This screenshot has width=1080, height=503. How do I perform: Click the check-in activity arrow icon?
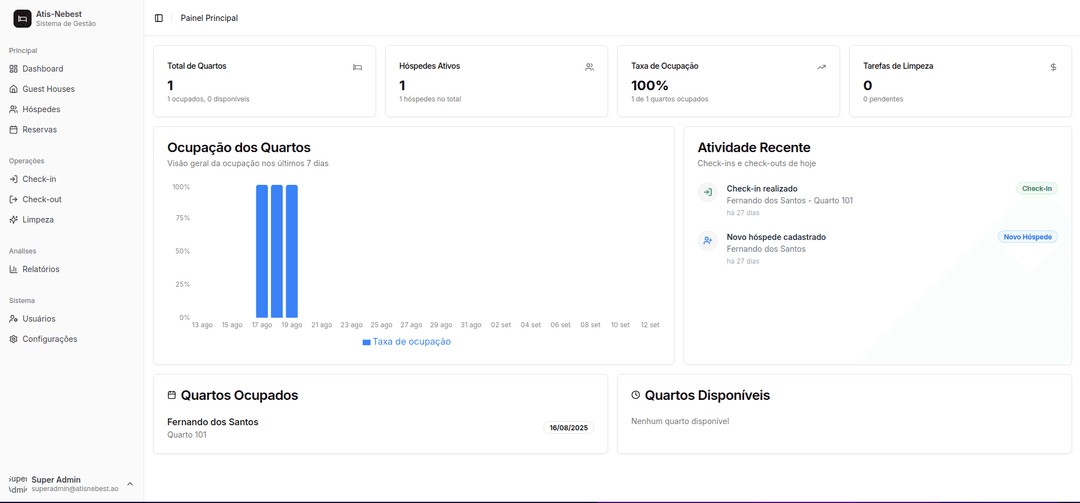pyautogui.click(x=707, y=191)
